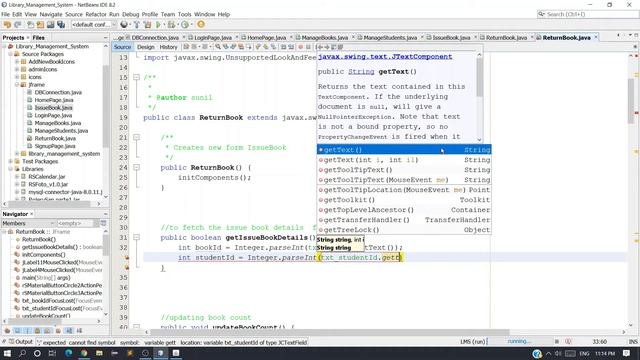
Task: Open Windows search from taskbar
Action: [x=22, y=353]
